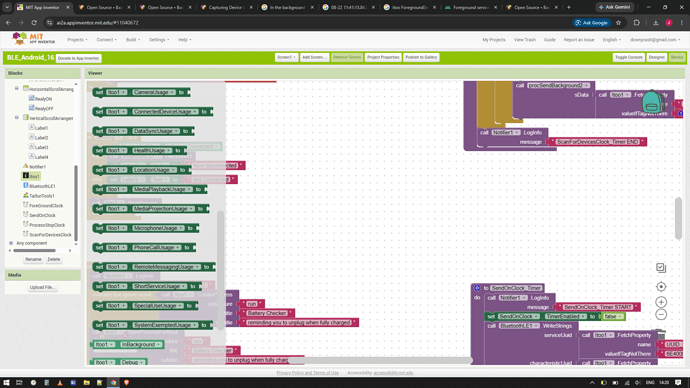Open the Screen1 dropdown
This screenshot has width=690, height=388.
coord(286,57)
